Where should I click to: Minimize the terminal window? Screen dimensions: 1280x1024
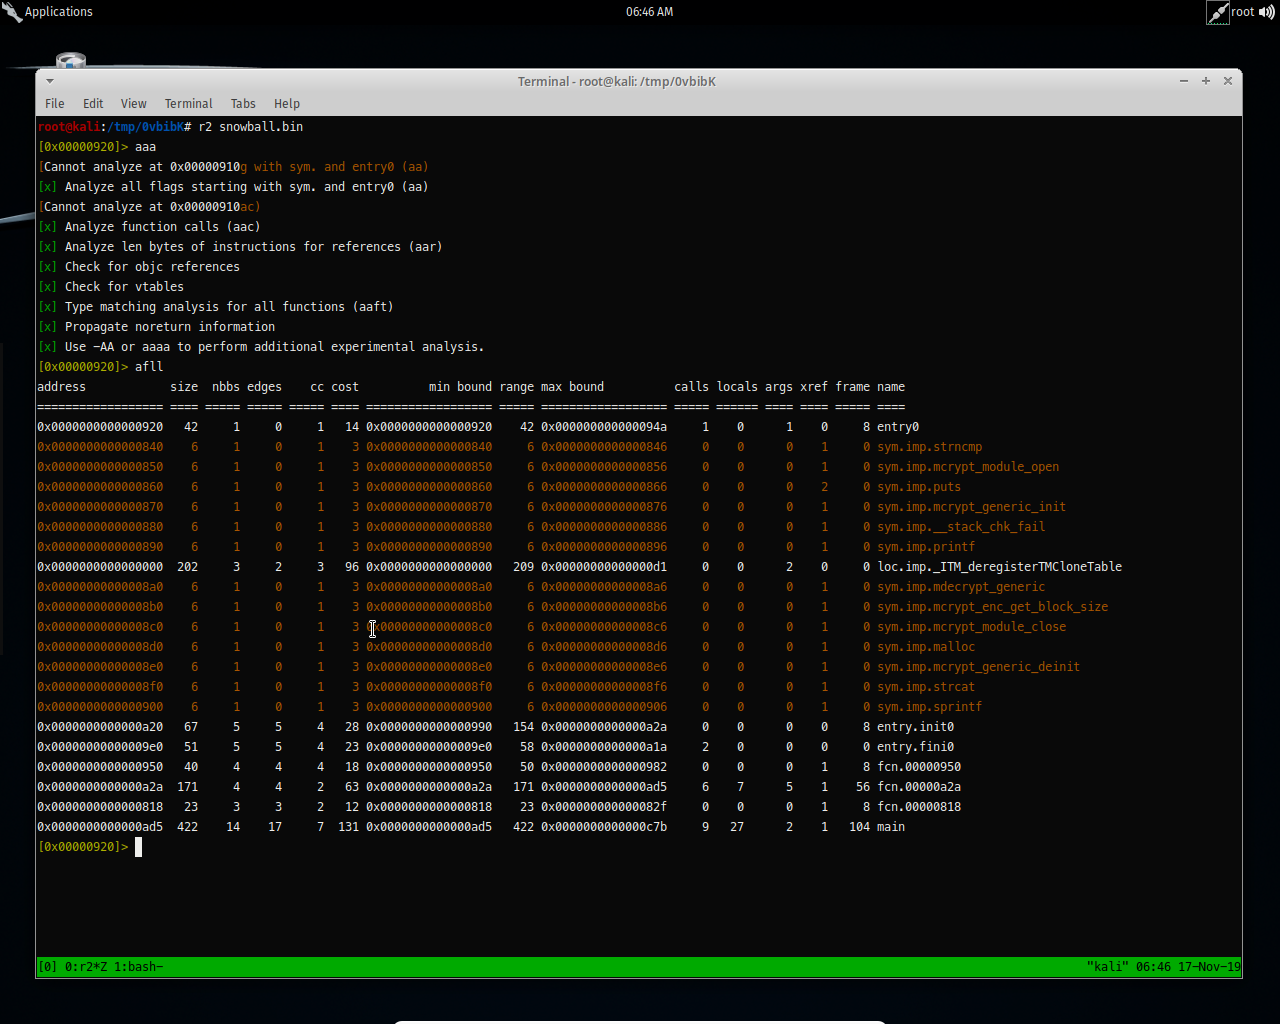pyautogui.click(x=1184, y=81)
